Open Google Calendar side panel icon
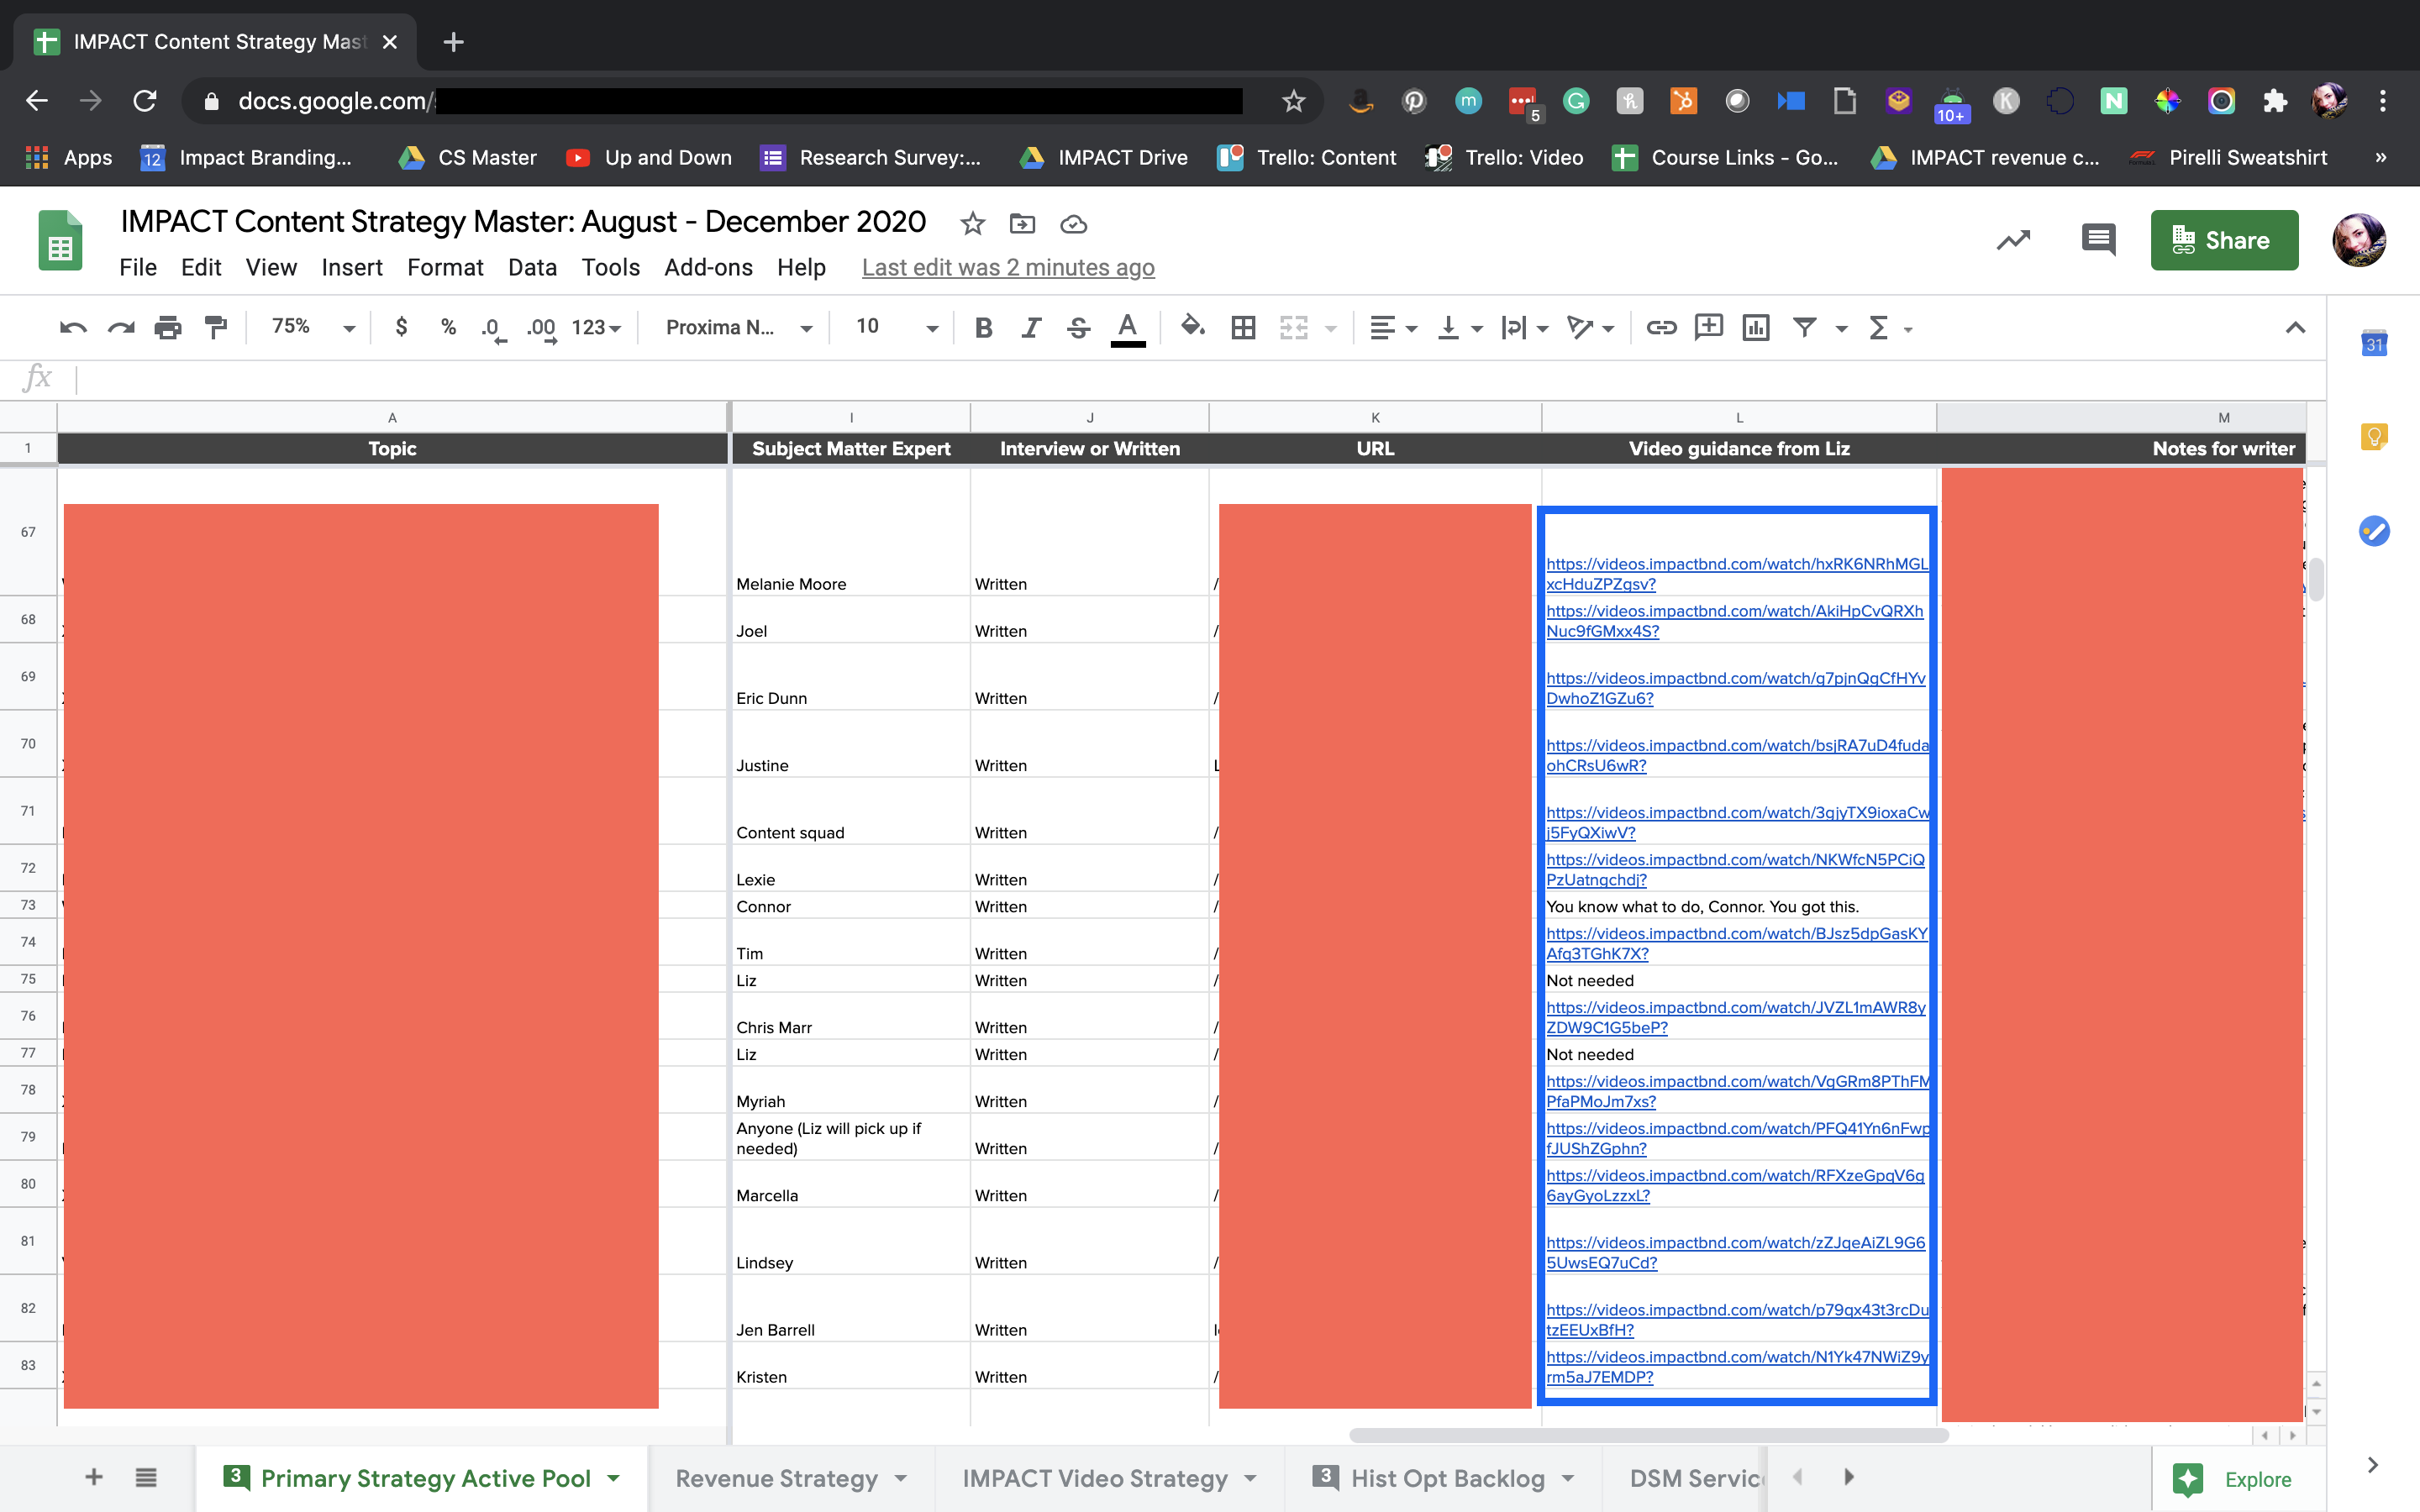The image size is (2420, 1512). tap(2374, 343)
